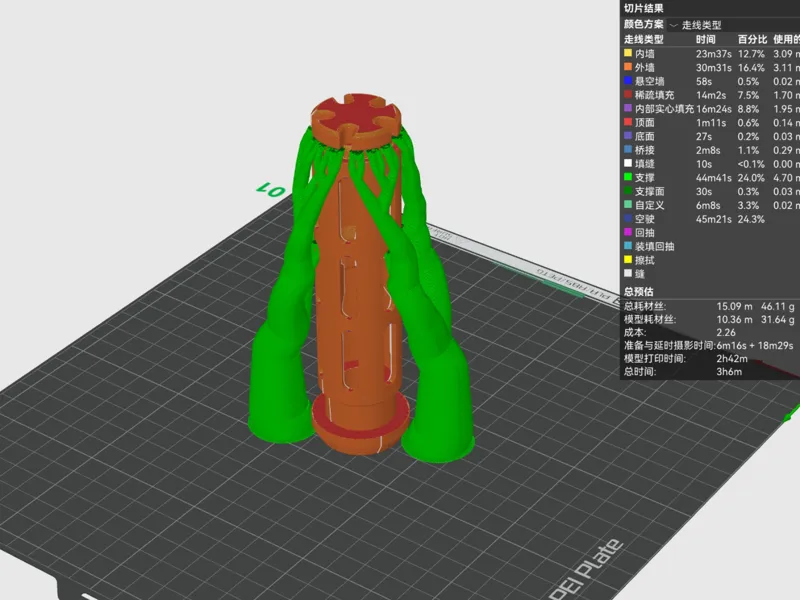Image resolution: width=800 pixels, height=600 pixels.
Task: Click the dark green 支撑面 swatch icon
Action: [x=628, y=191]
